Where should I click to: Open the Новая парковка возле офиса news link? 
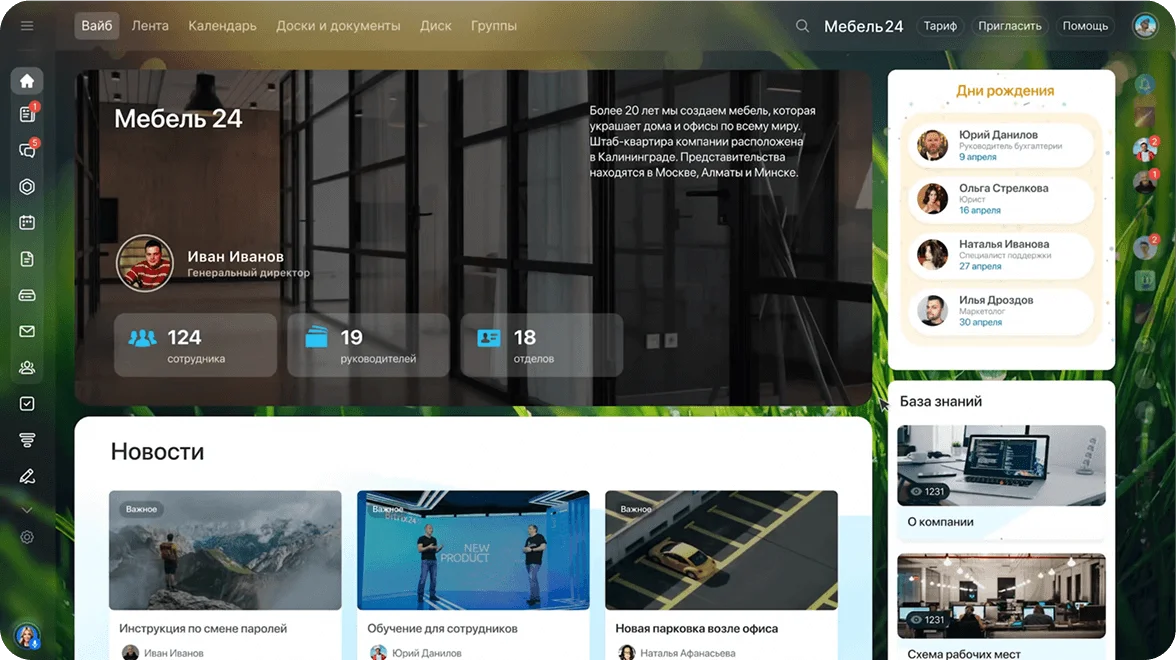pos(696,629)
